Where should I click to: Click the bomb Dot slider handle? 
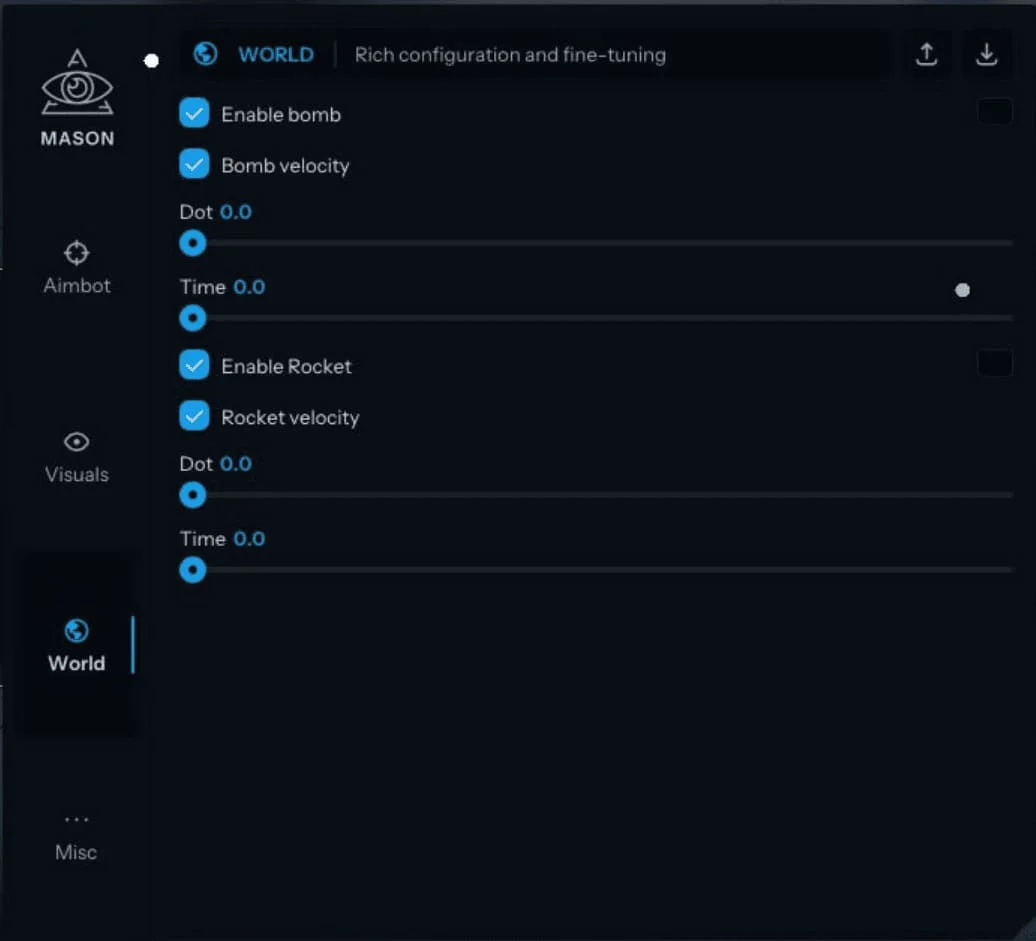192,243
